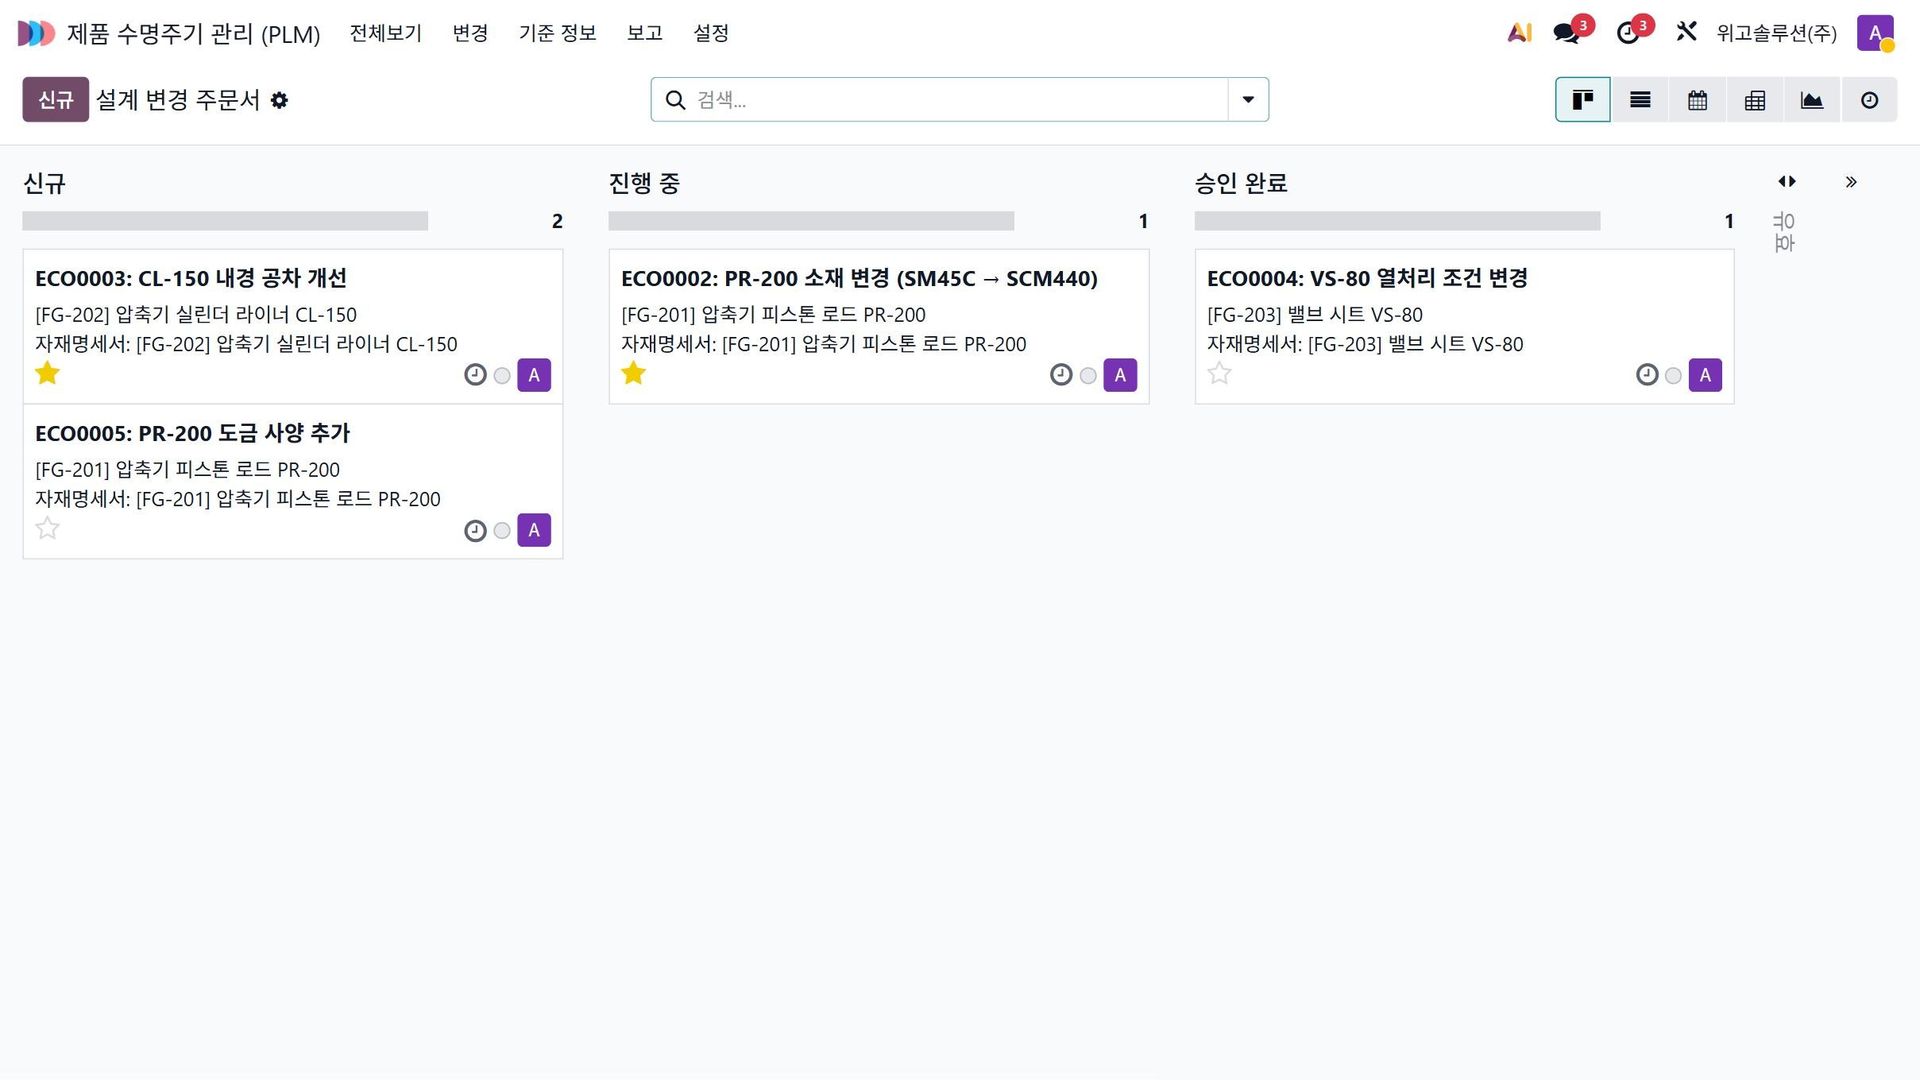The image size is (1920, 1080).
Task: Open ECO0004: VS-80 열처리 조건 변경 card
Action: (1464, 326)
